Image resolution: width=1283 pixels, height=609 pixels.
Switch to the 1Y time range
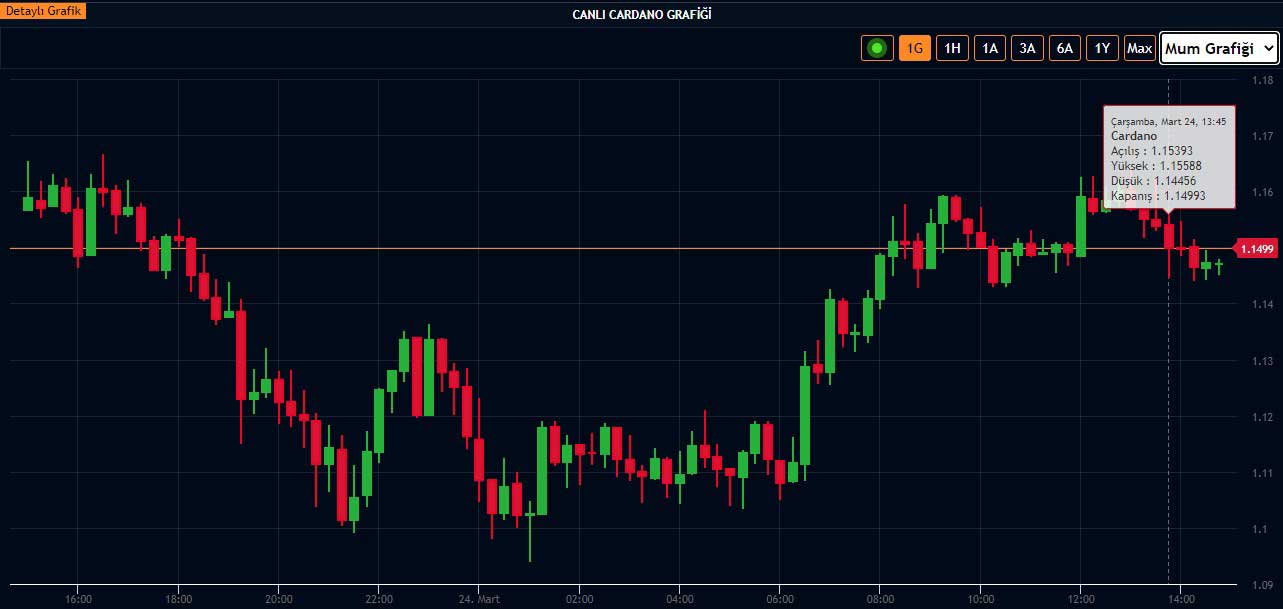click(x=1102, y=48)
